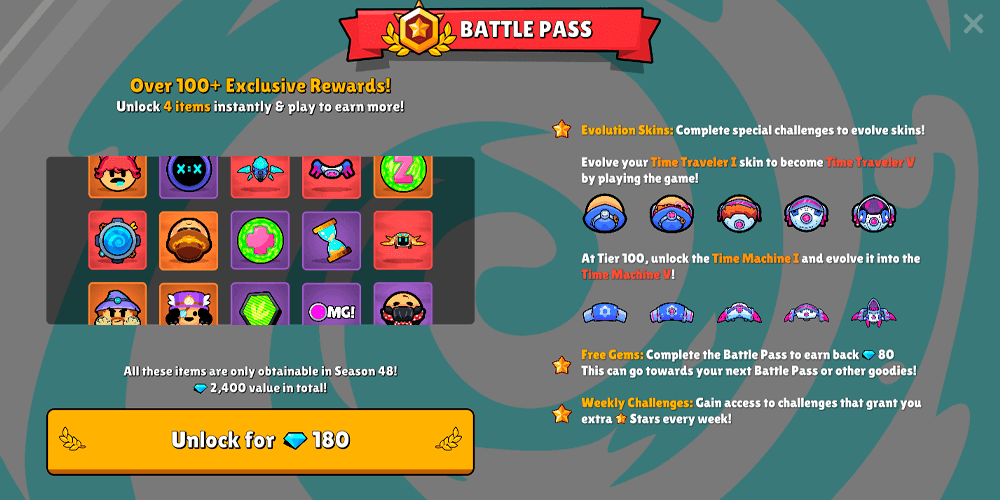
Task: Click the Unlock for 180 gems button
Action: pos(260,441)
